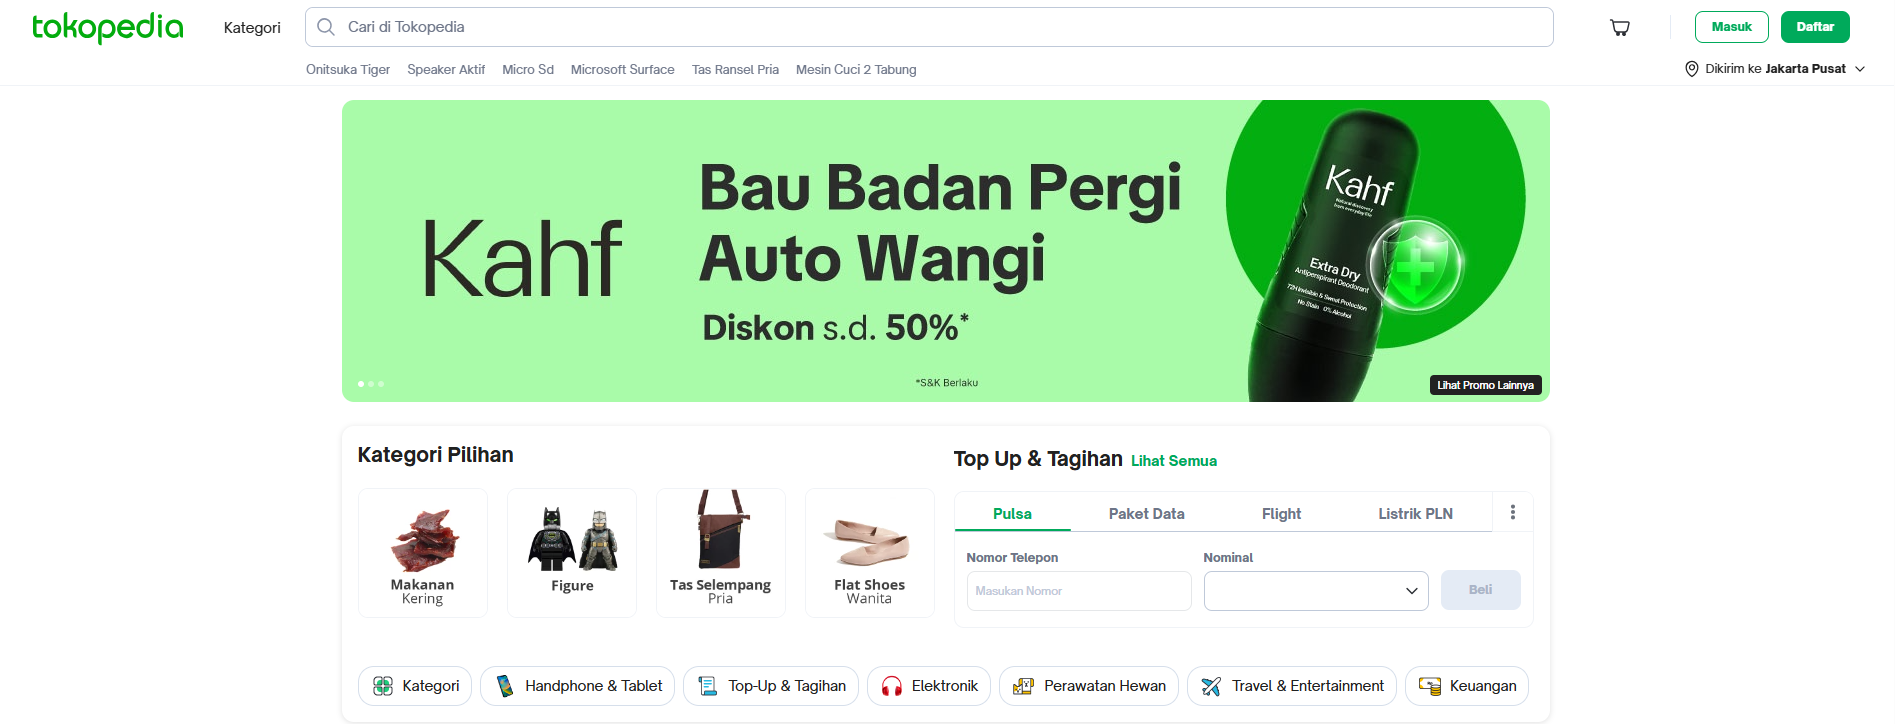This screenshot has height=724, width=1895.
Task: Click the Masuk login button
Action: (x=1732, y=27)
